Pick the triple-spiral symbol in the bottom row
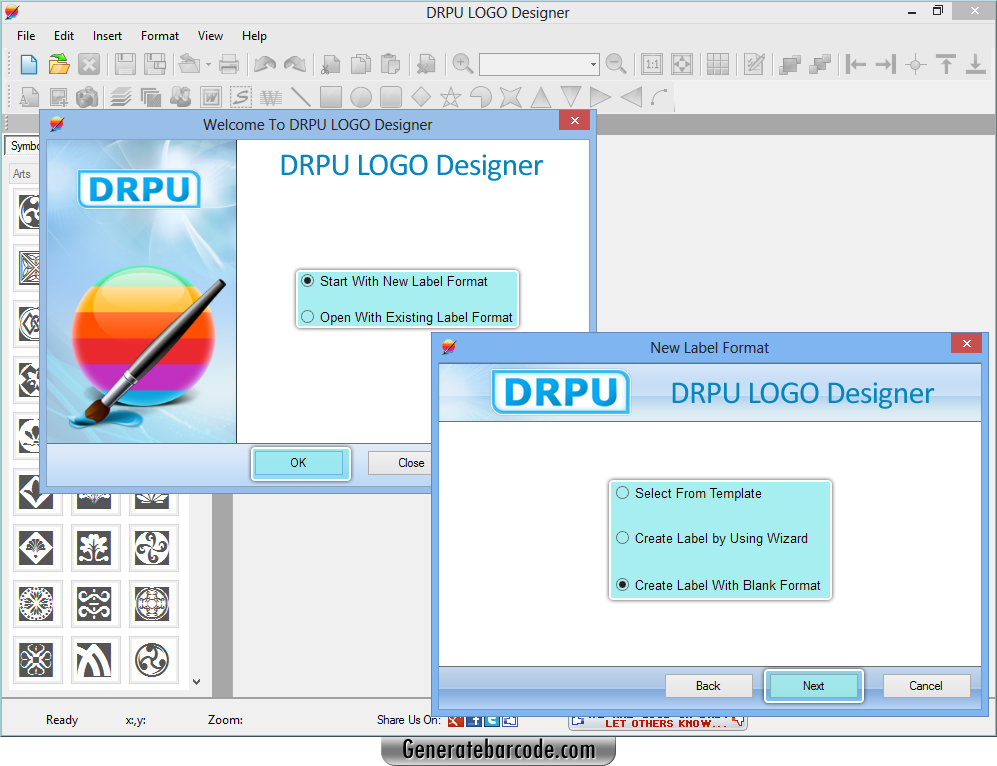Viewport: 997px width, 766px height. click(152, 659)
